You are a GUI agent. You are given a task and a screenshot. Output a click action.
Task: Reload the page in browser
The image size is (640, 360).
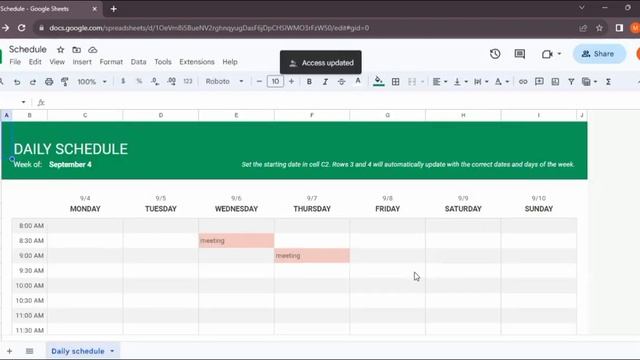point(22,28)
